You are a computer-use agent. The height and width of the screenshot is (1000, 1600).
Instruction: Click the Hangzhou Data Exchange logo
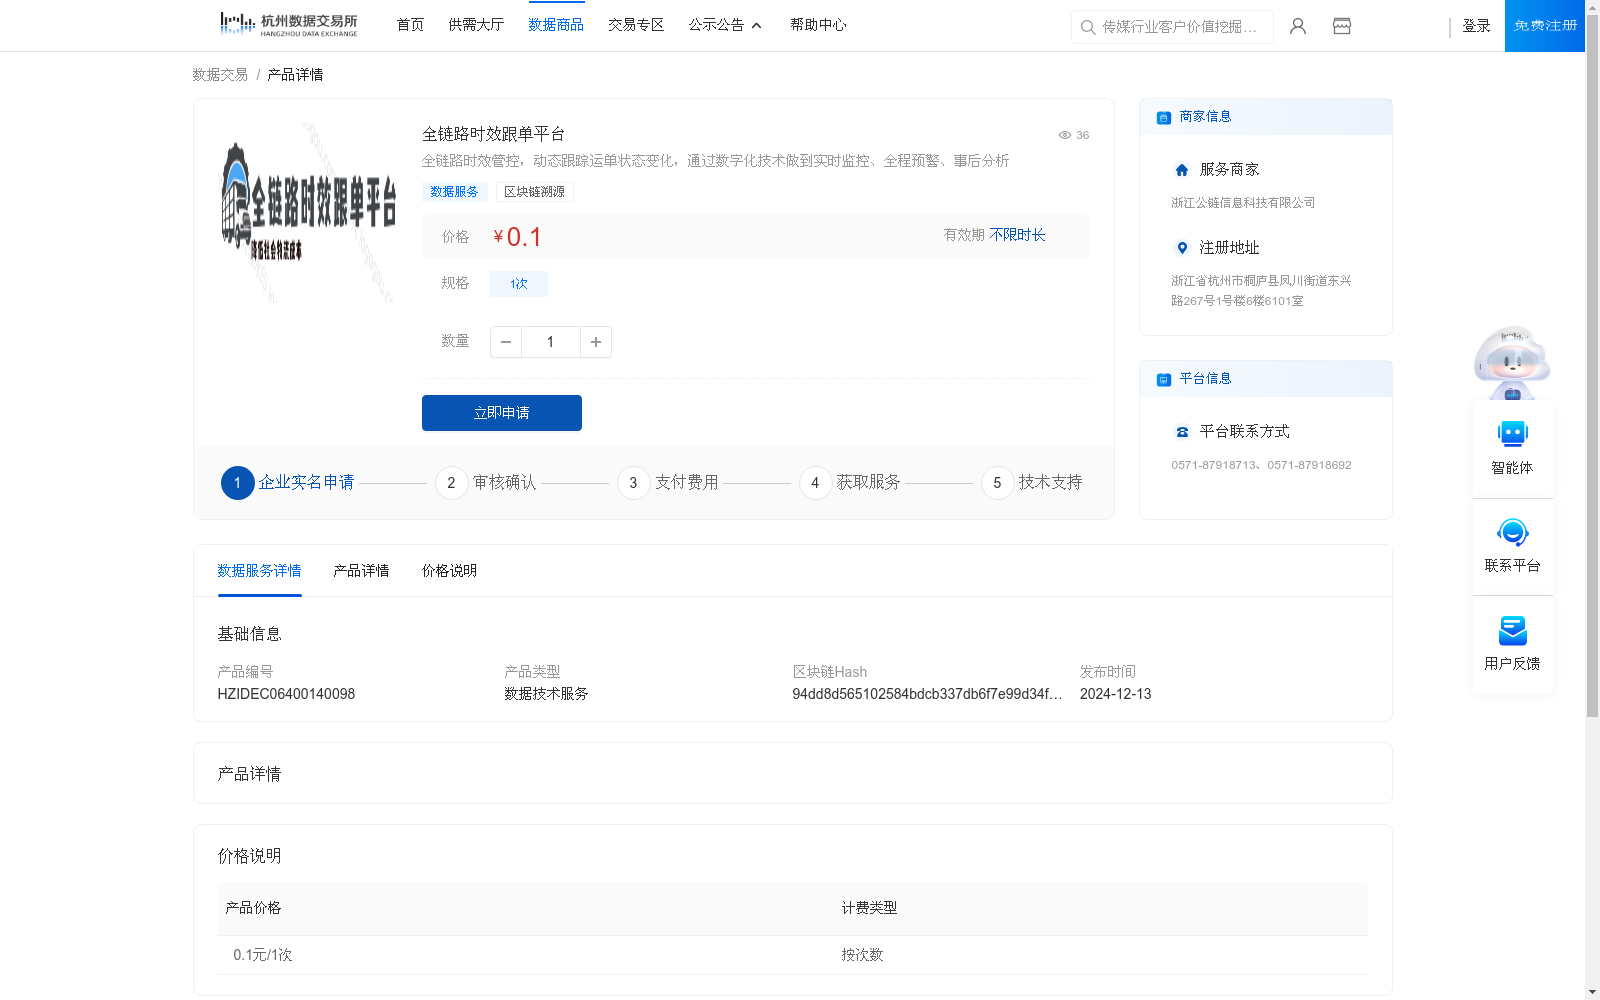[288, 25]
